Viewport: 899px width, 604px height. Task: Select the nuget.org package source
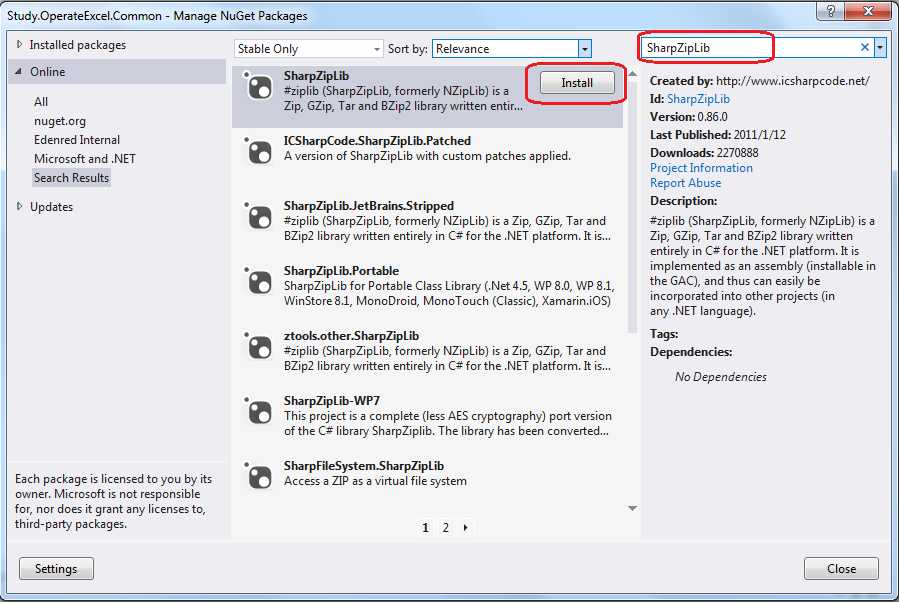[x=60, y=121]
